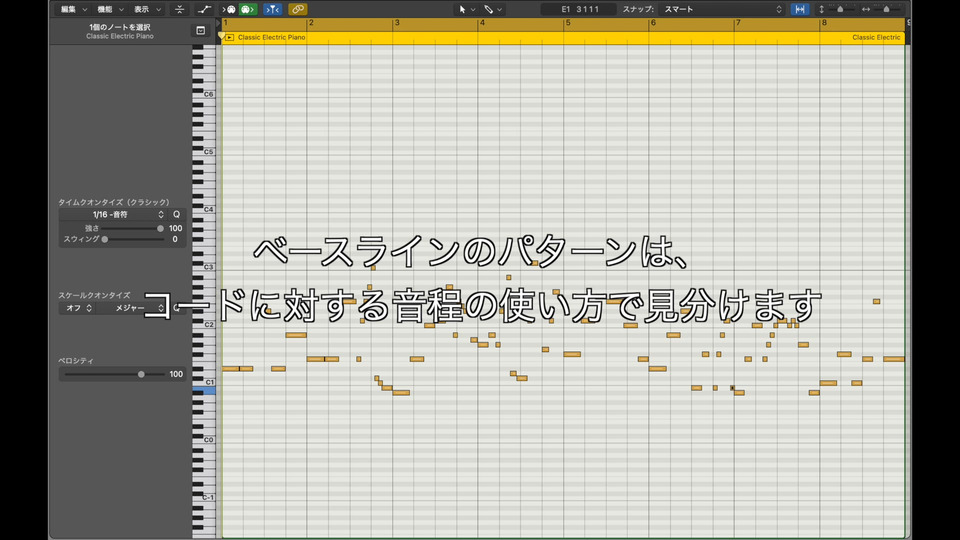
Task: Open the 編集 (Edit) menu
Action: (73, 9)
